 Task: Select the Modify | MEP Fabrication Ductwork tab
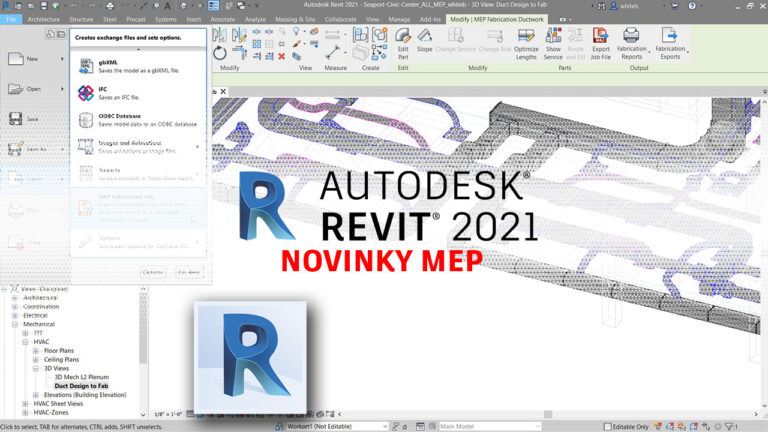[x=497, y=20]
